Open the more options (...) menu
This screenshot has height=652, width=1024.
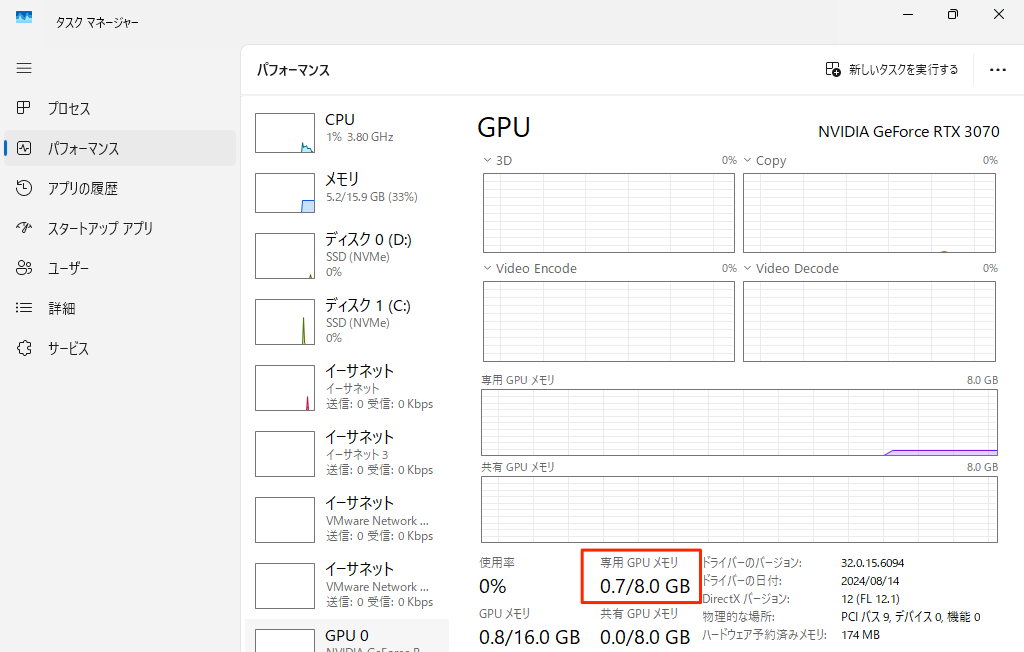997,69
